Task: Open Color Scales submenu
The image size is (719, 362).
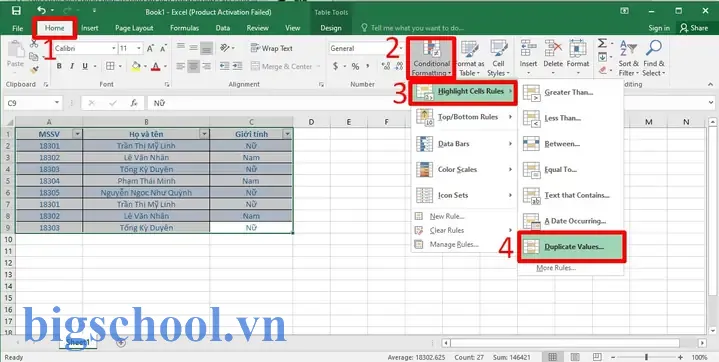Action: 464,169
